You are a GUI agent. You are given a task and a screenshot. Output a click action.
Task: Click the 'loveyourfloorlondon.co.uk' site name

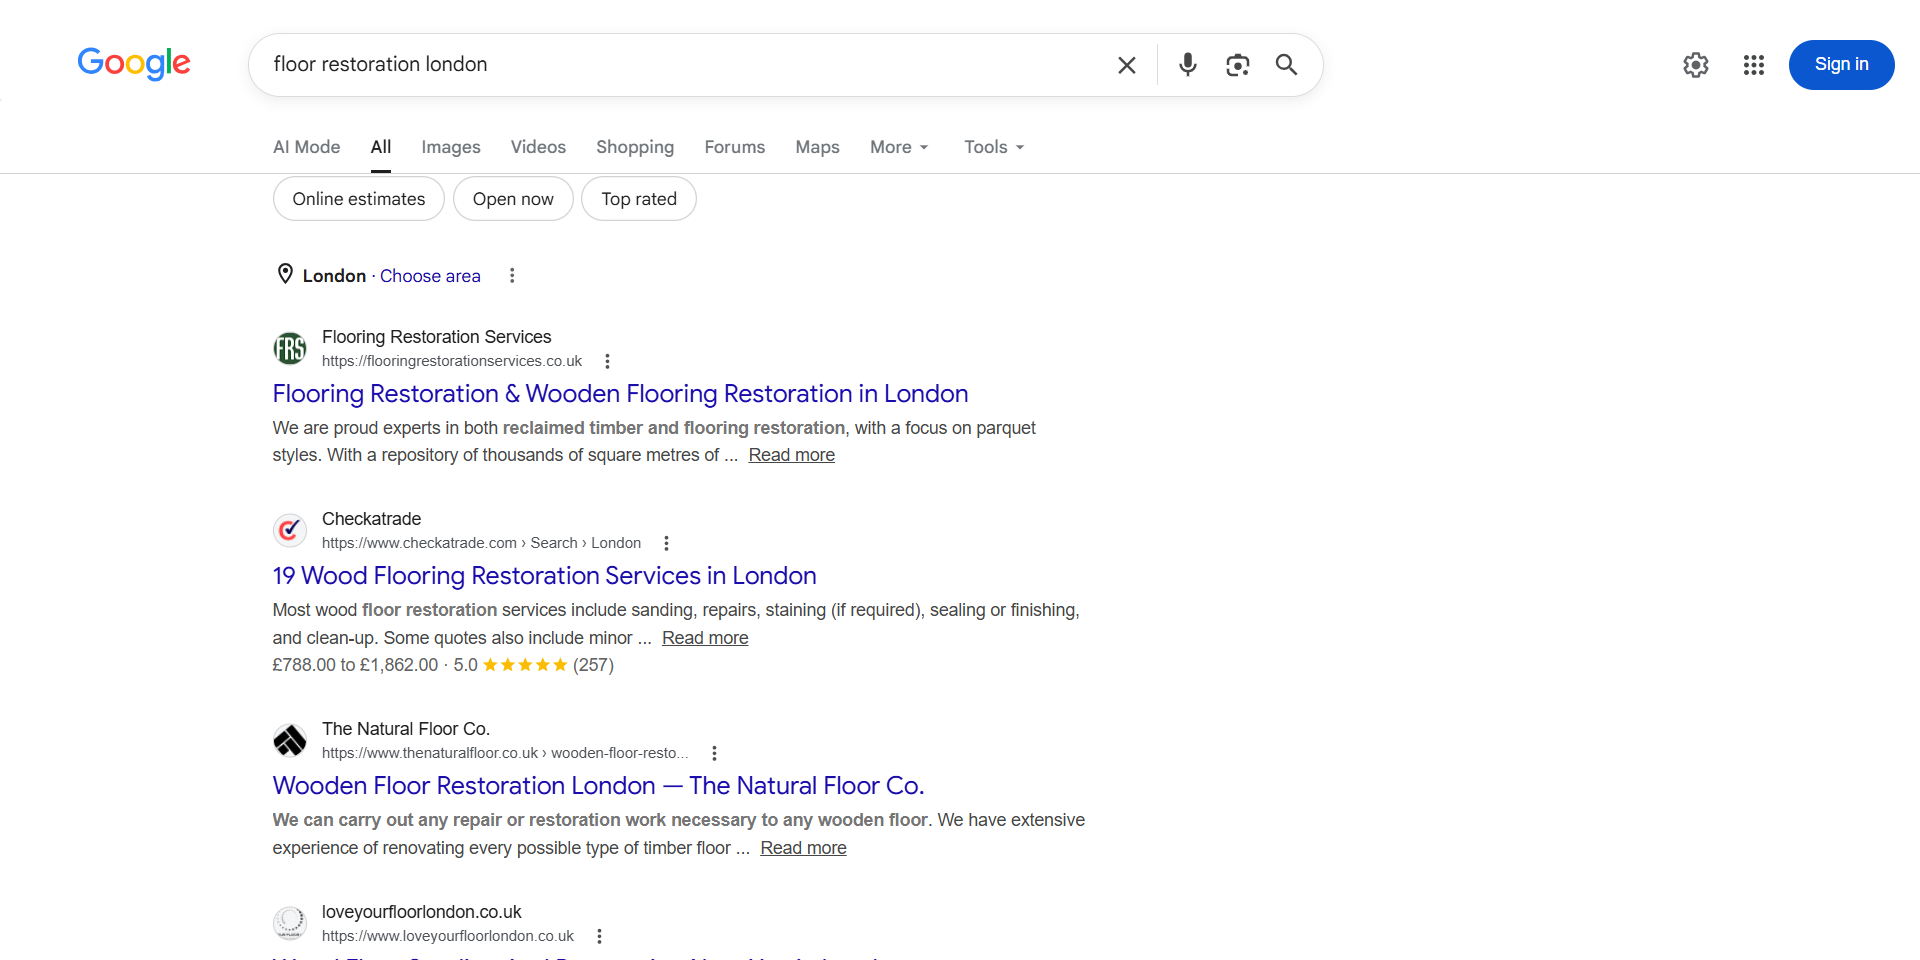coord(421,912)
